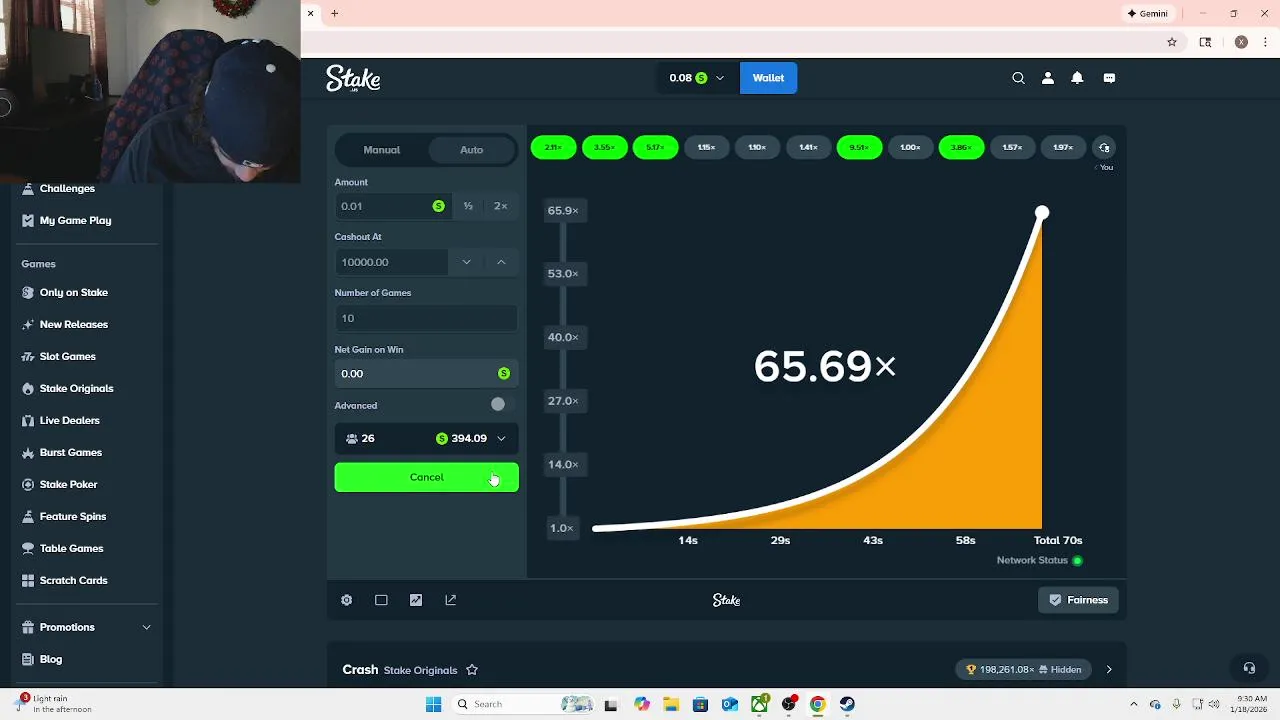Viewport: 1280px width, 720px height.
Task: Click the Gemini button in browser
Action: (1148, 14)
